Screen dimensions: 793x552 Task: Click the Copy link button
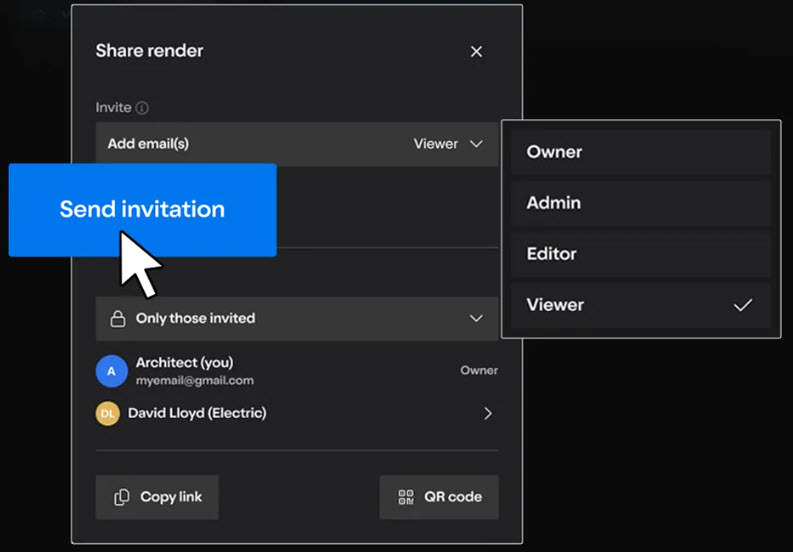[157, 497]
